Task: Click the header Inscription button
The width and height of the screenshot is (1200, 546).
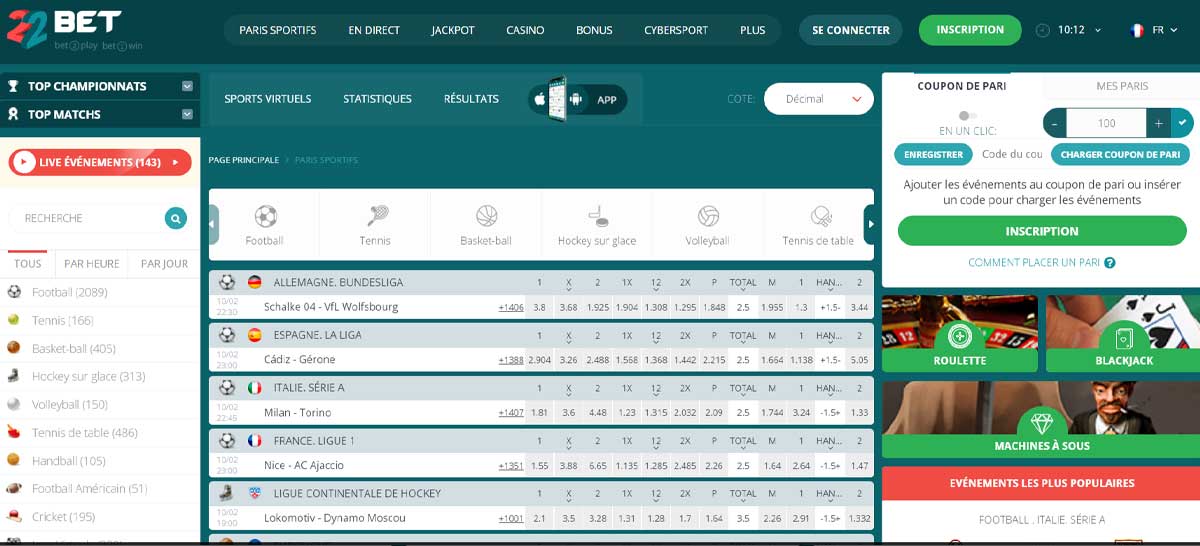Action: coord(970,30)
